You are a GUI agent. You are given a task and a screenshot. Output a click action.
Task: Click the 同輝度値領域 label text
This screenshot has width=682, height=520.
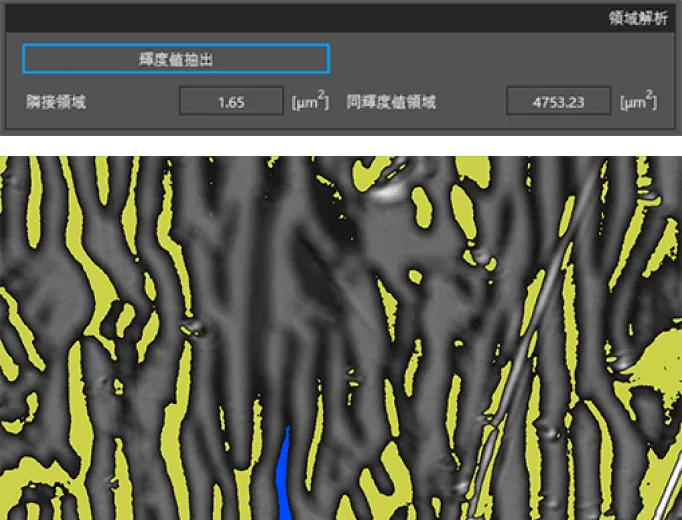tap(391, 102)
